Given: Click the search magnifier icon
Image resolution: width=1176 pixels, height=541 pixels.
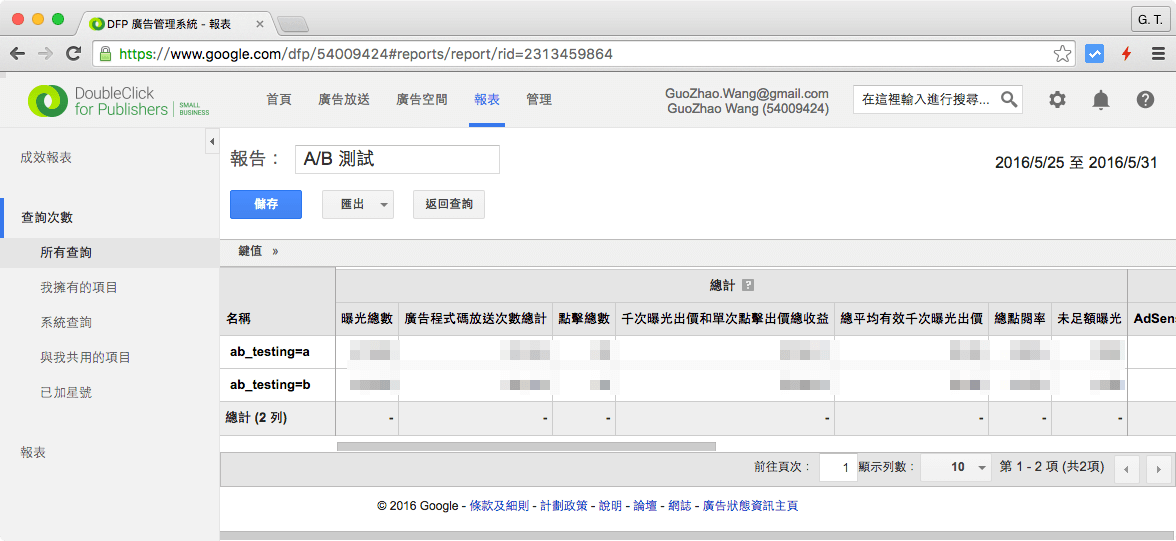Looking at the screenshot, I should click(1010, 99).
